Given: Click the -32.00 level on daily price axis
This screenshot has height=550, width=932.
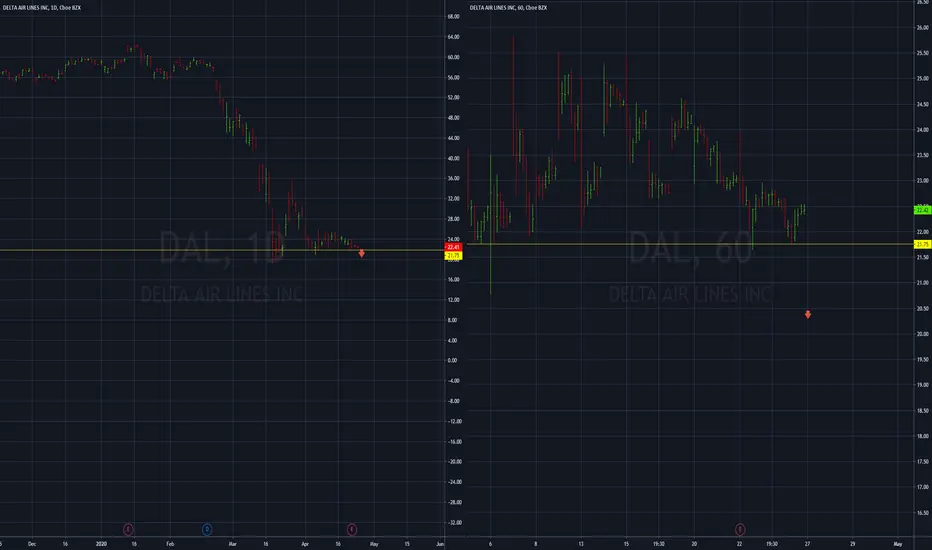Looking at the screenshot, I should [454, 523].
